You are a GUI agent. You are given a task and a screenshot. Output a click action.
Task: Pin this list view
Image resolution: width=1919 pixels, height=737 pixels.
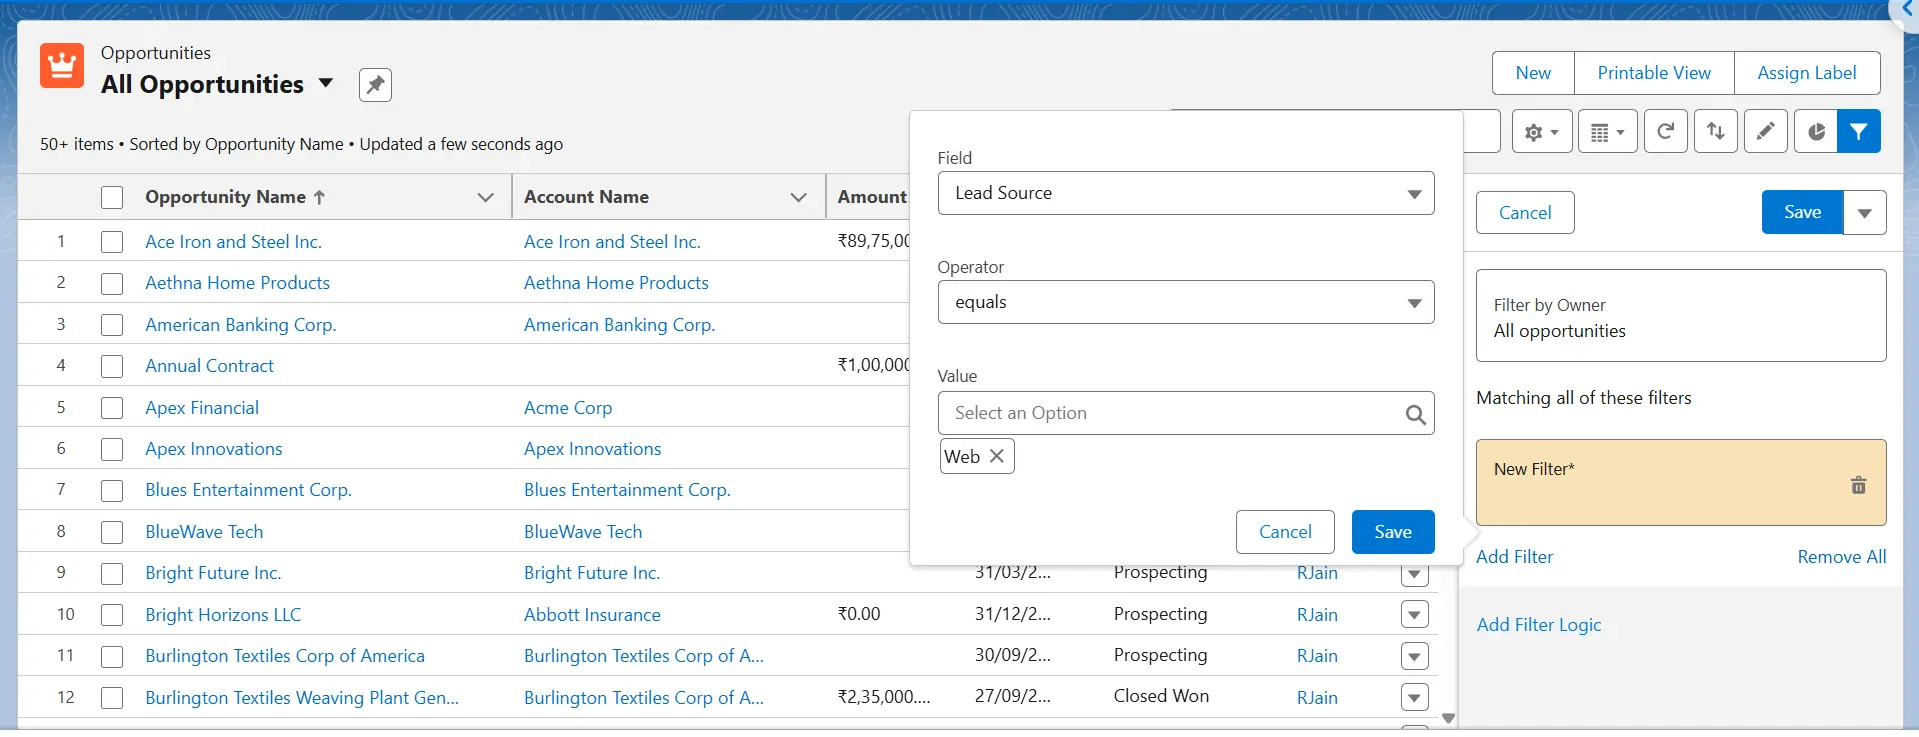coord(375,85)
